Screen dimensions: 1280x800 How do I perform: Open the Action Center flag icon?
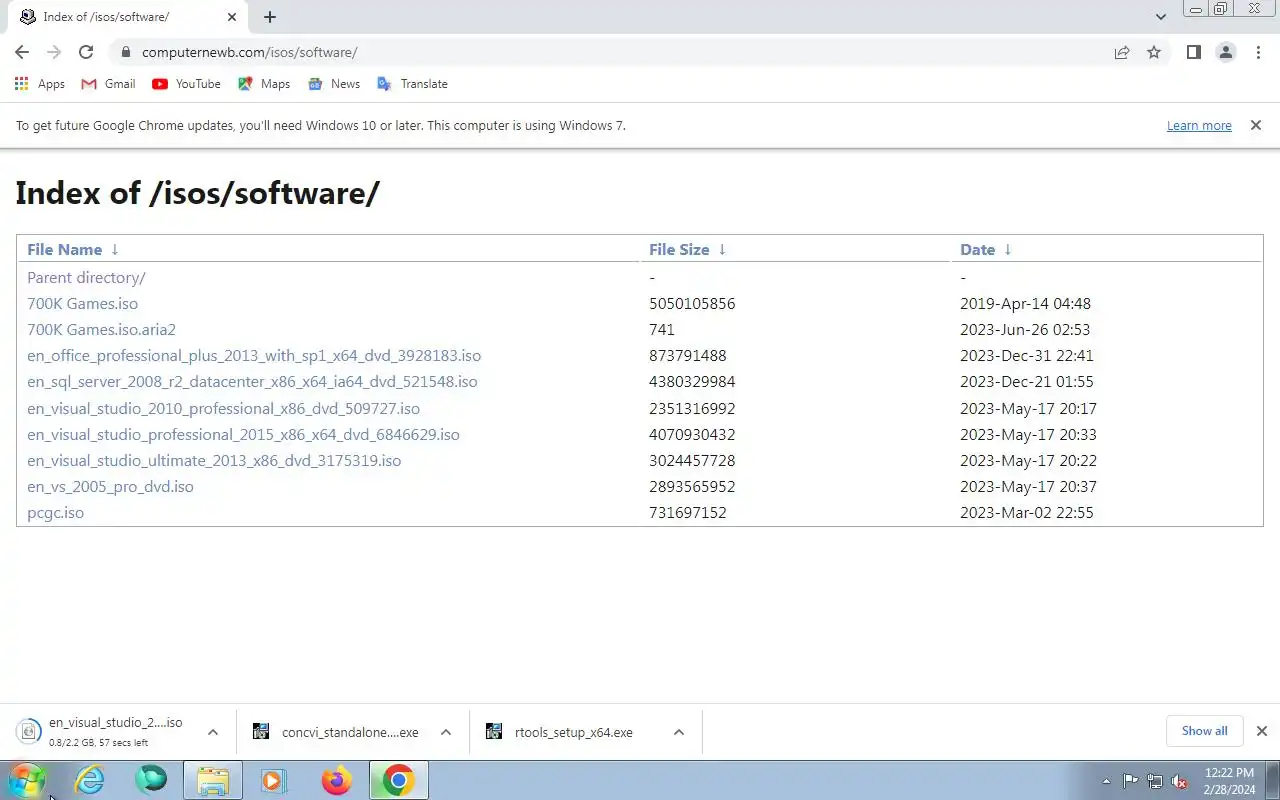click(x=1131, y=781)
